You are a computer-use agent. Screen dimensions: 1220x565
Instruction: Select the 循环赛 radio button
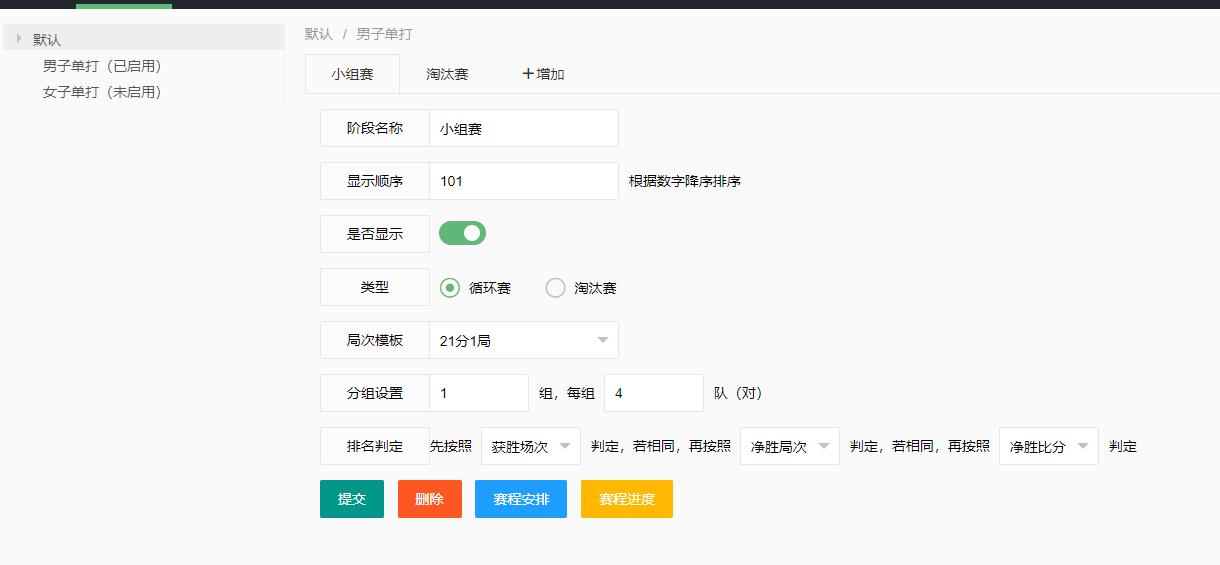[x=475, y=288]
